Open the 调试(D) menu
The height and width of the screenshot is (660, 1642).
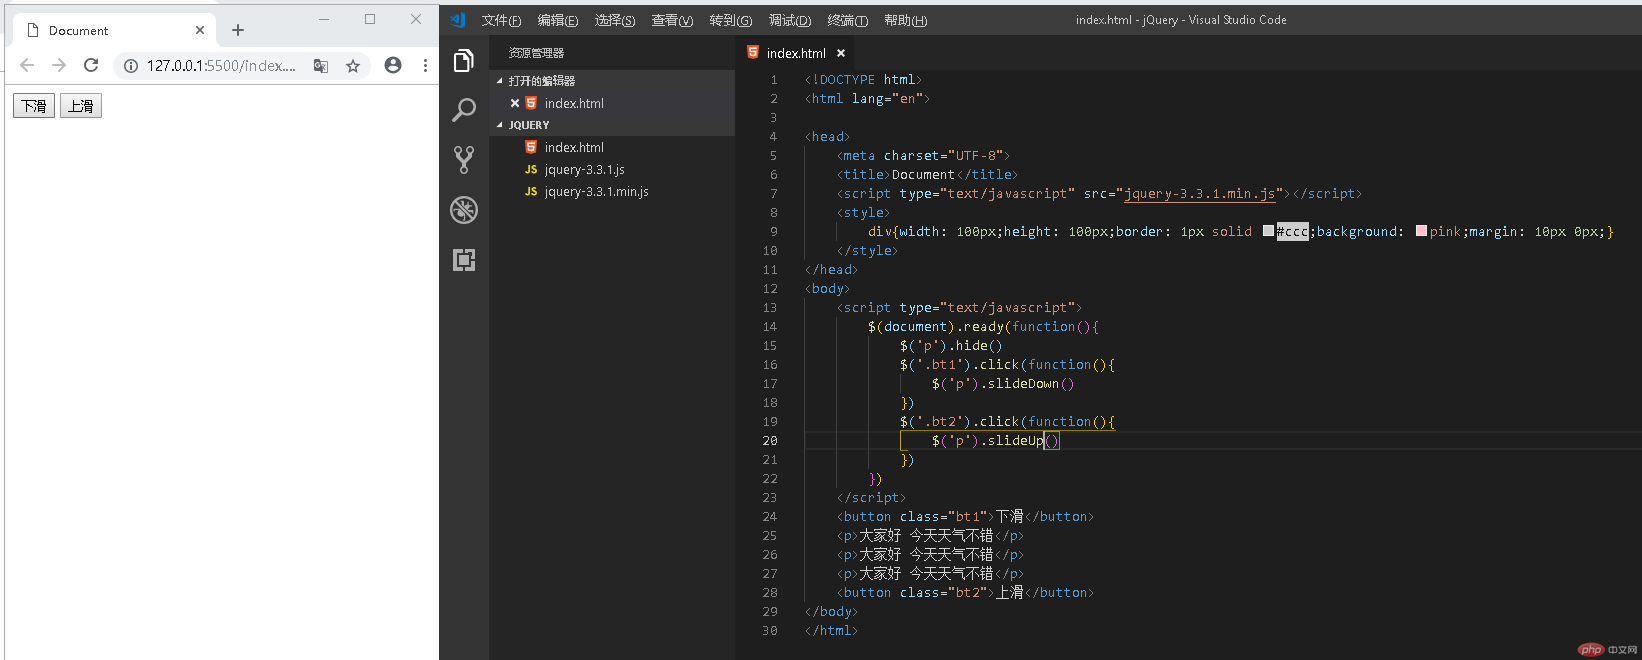pyautogui.click(x=790, y=20)
